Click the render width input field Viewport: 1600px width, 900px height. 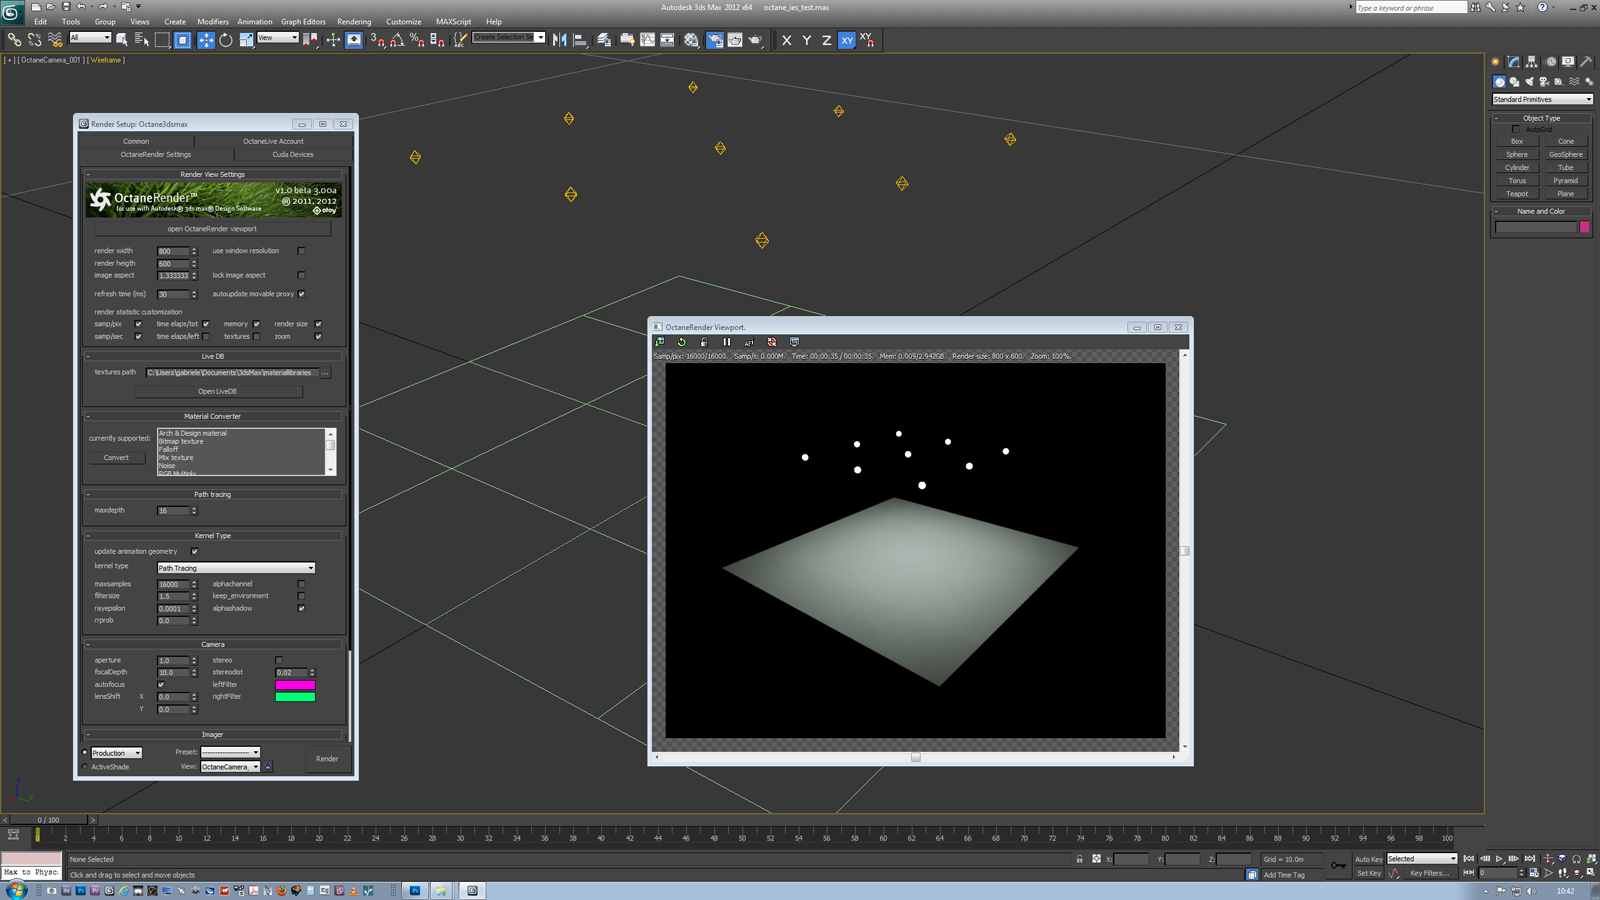coord(173,251)
